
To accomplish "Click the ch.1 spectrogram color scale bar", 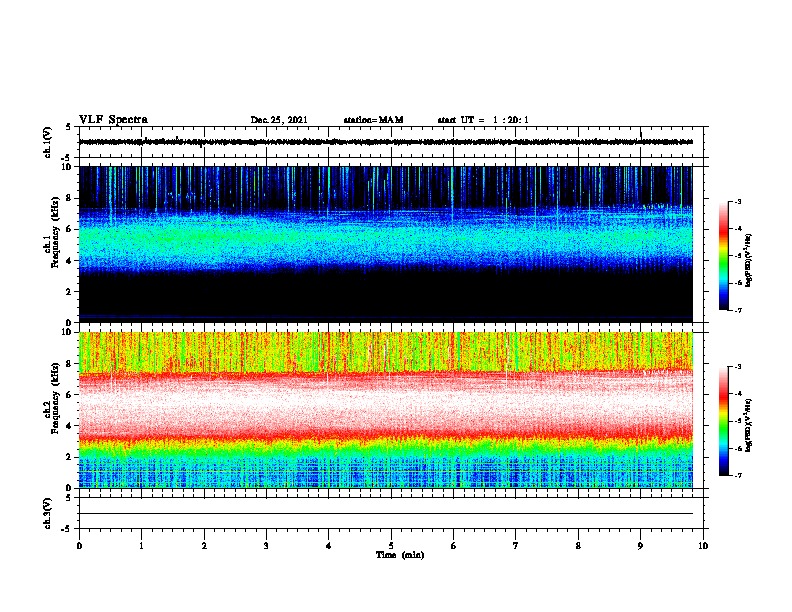I will [x=724, y=256].
